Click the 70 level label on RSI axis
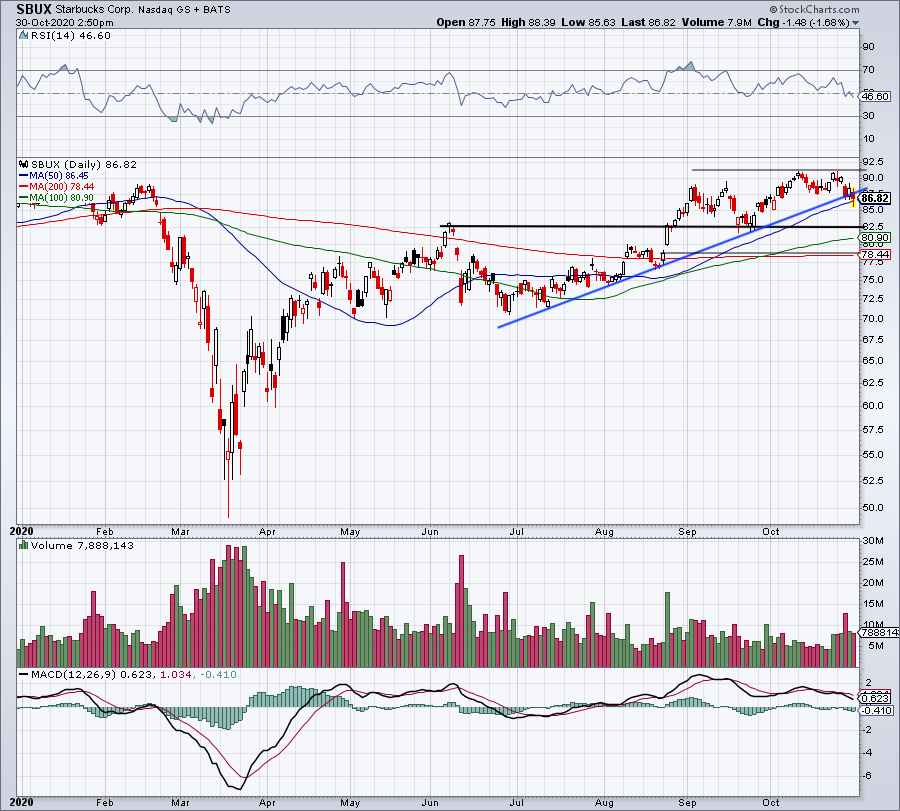 coord(869,70)
